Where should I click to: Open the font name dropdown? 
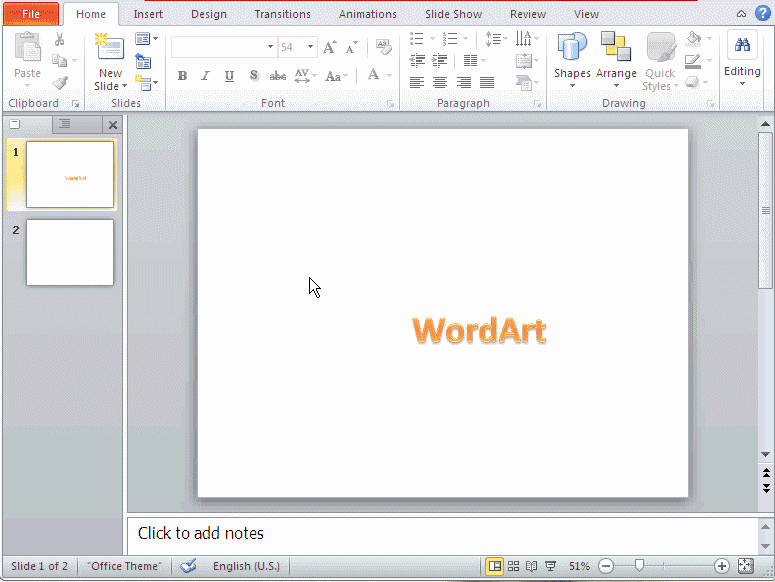(x=270, y=47)
